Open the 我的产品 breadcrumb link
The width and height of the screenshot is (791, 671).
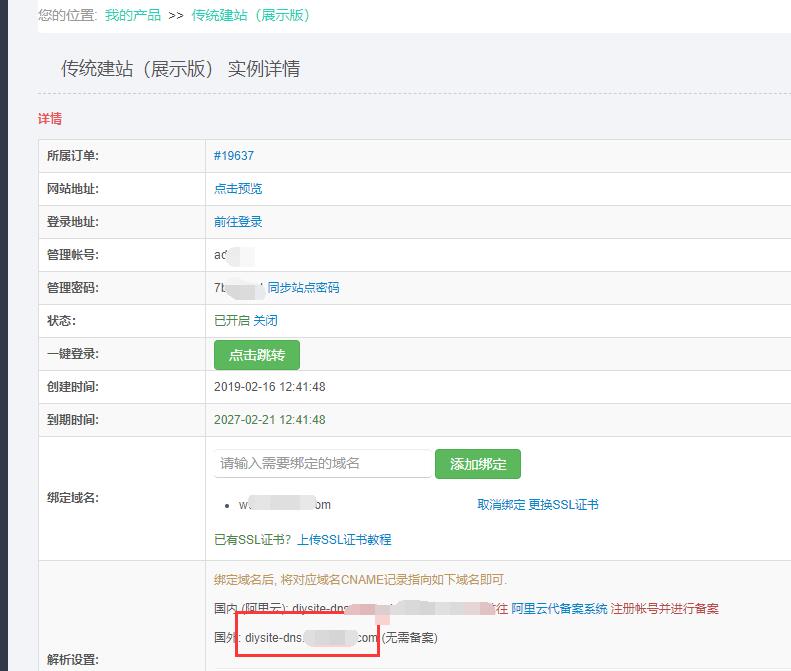pos(132,15)
